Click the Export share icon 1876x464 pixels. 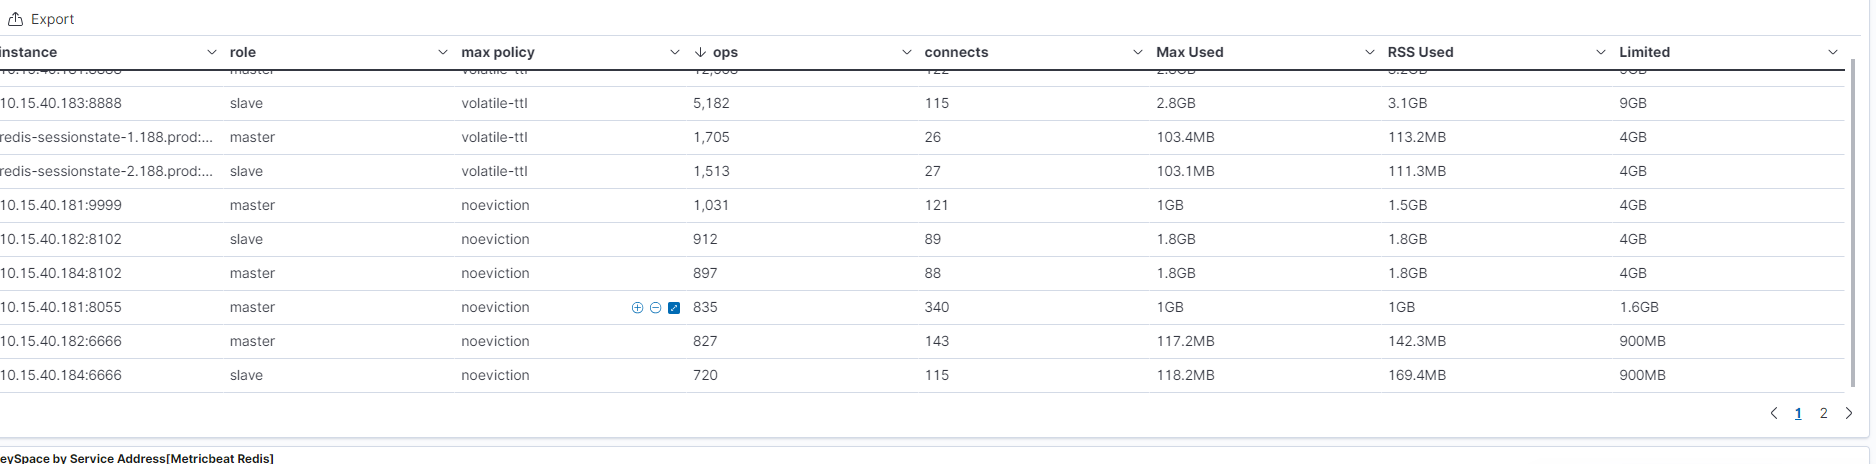click(15, 19)
